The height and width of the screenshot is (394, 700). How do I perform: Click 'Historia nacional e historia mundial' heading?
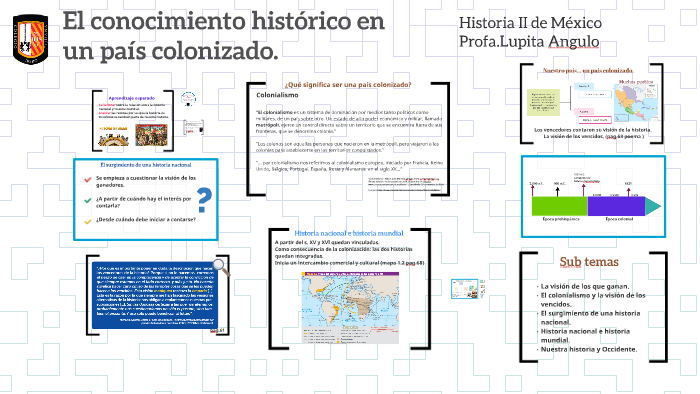pos(349,233)
